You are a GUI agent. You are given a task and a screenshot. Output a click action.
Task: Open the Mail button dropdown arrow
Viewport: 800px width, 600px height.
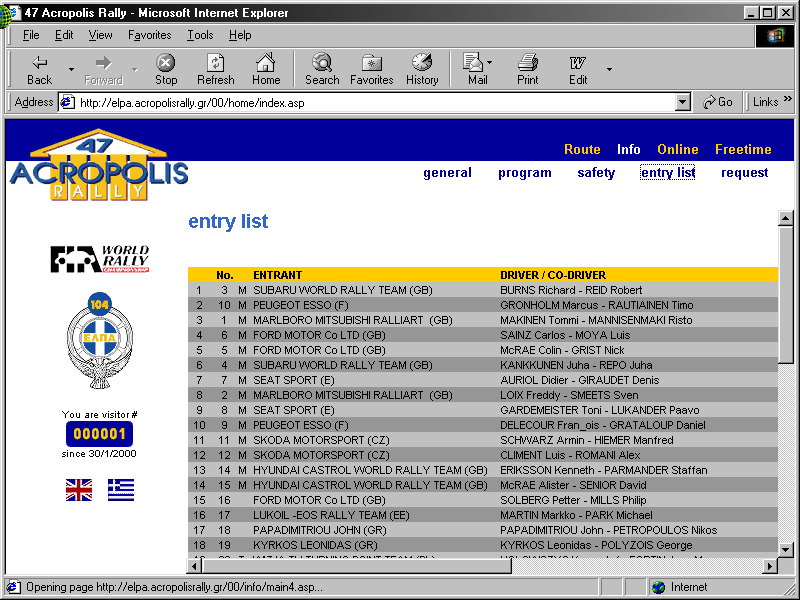[490, 63]
